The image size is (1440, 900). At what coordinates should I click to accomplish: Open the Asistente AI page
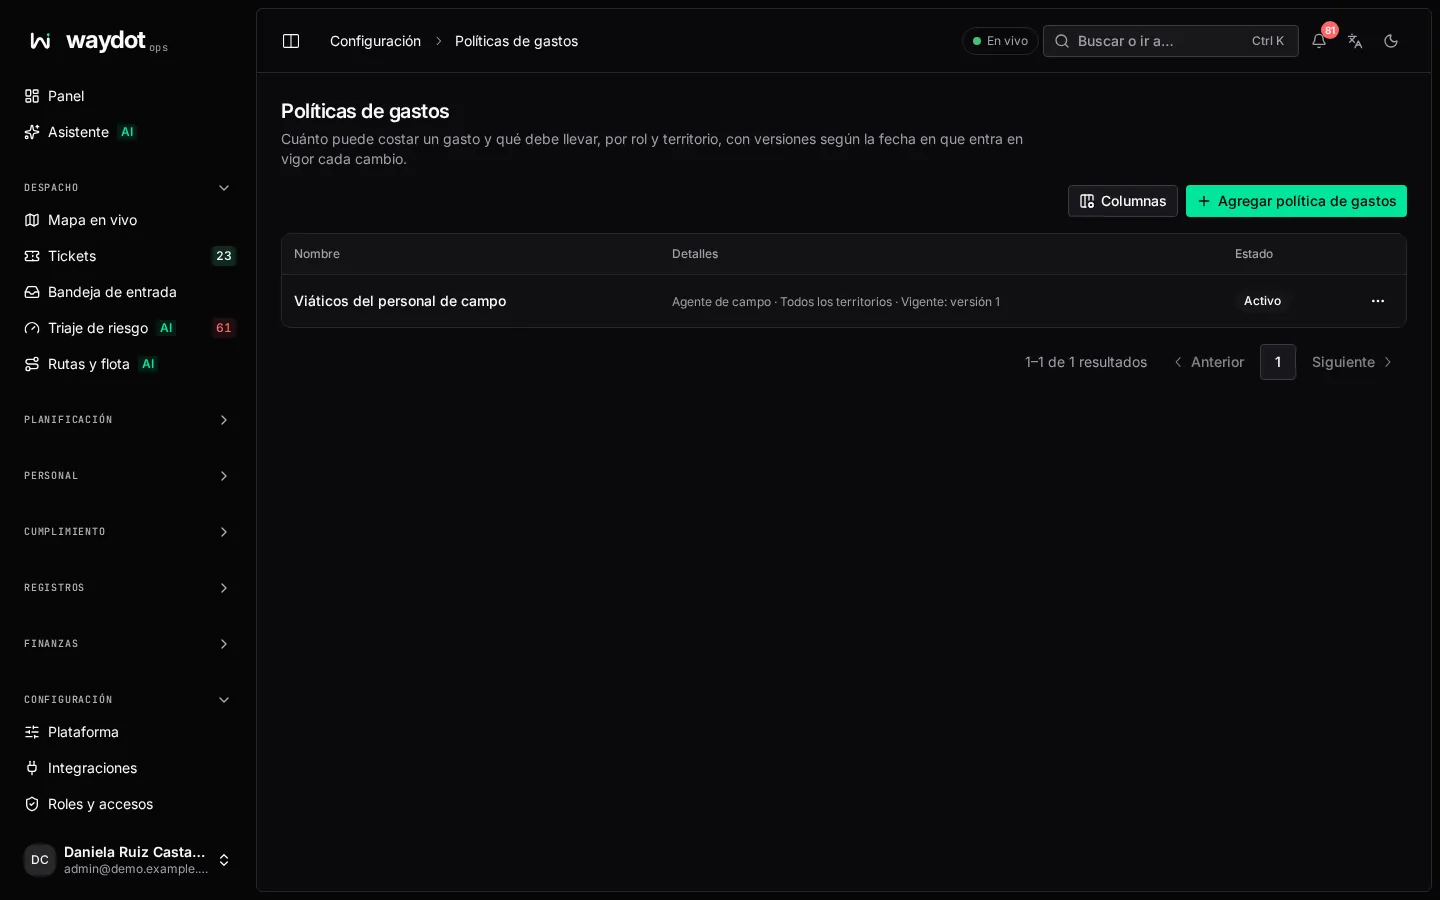pos(128,132)
